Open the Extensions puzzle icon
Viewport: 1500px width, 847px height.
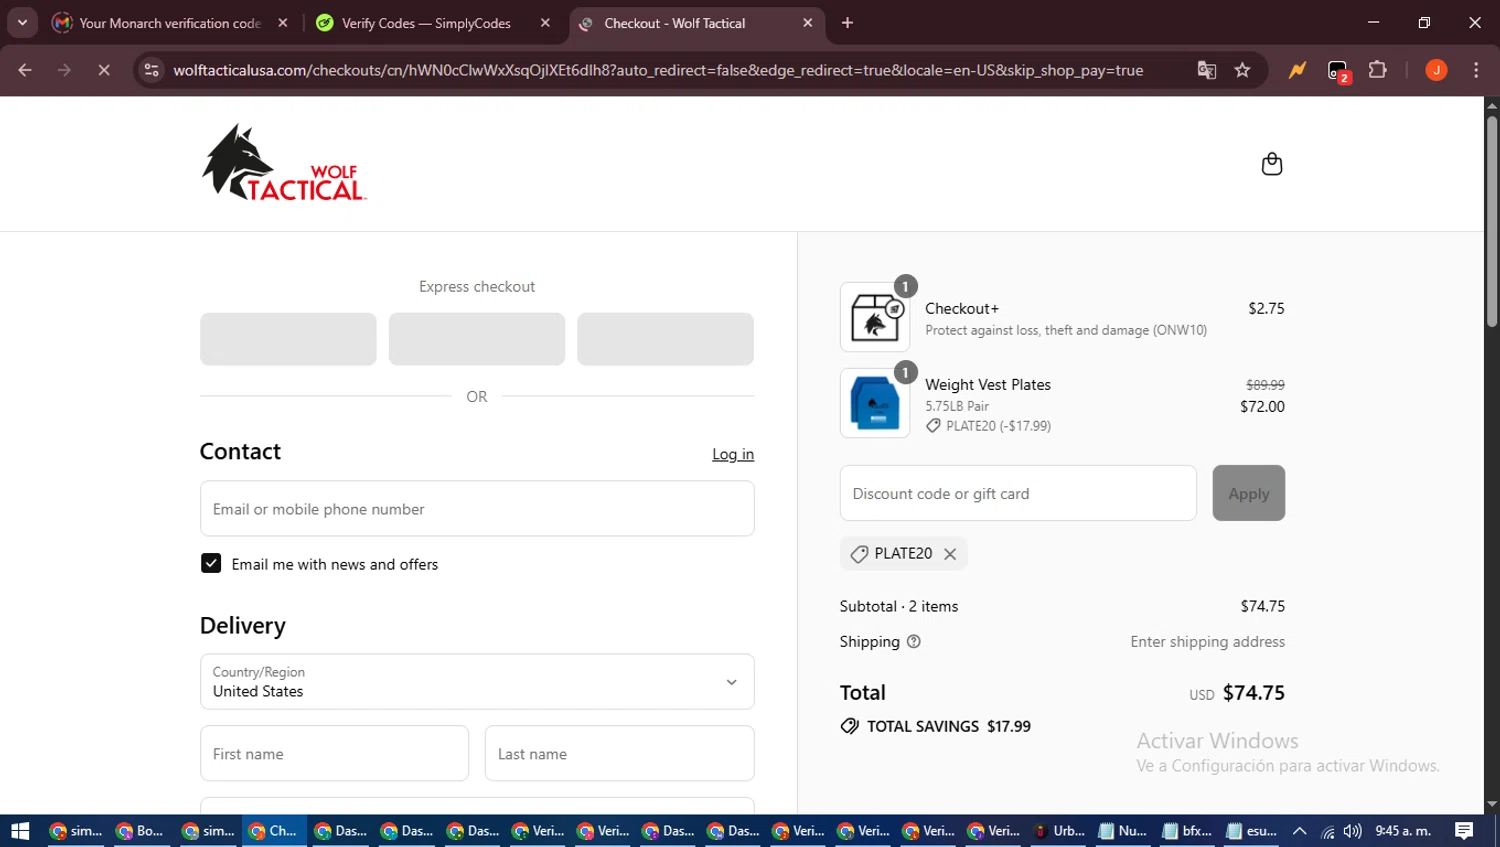click(1377, 70)
